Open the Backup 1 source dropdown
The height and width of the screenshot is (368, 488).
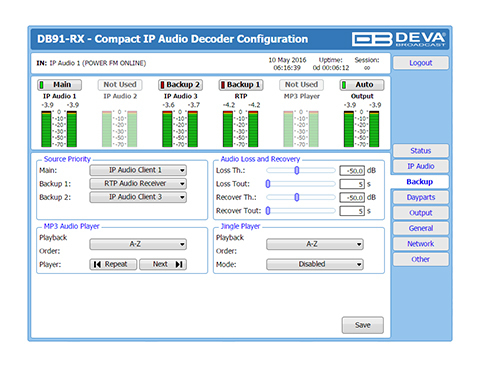138,184
